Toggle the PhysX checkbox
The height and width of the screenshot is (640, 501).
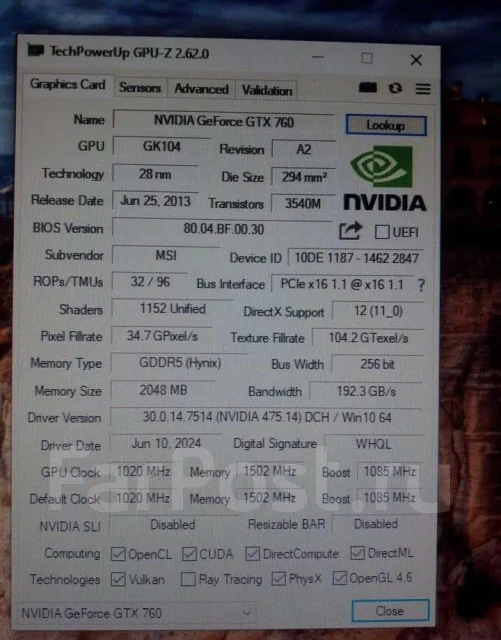pos(279,578)
